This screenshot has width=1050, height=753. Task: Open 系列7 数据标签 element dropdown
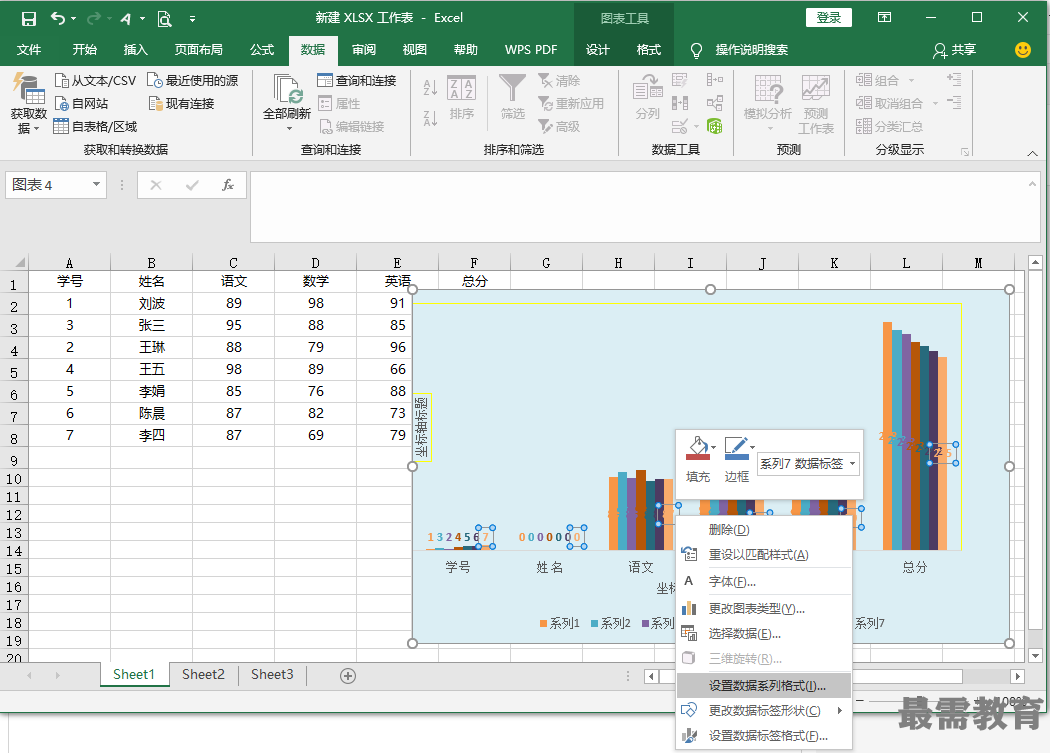[x=852, y=464]
